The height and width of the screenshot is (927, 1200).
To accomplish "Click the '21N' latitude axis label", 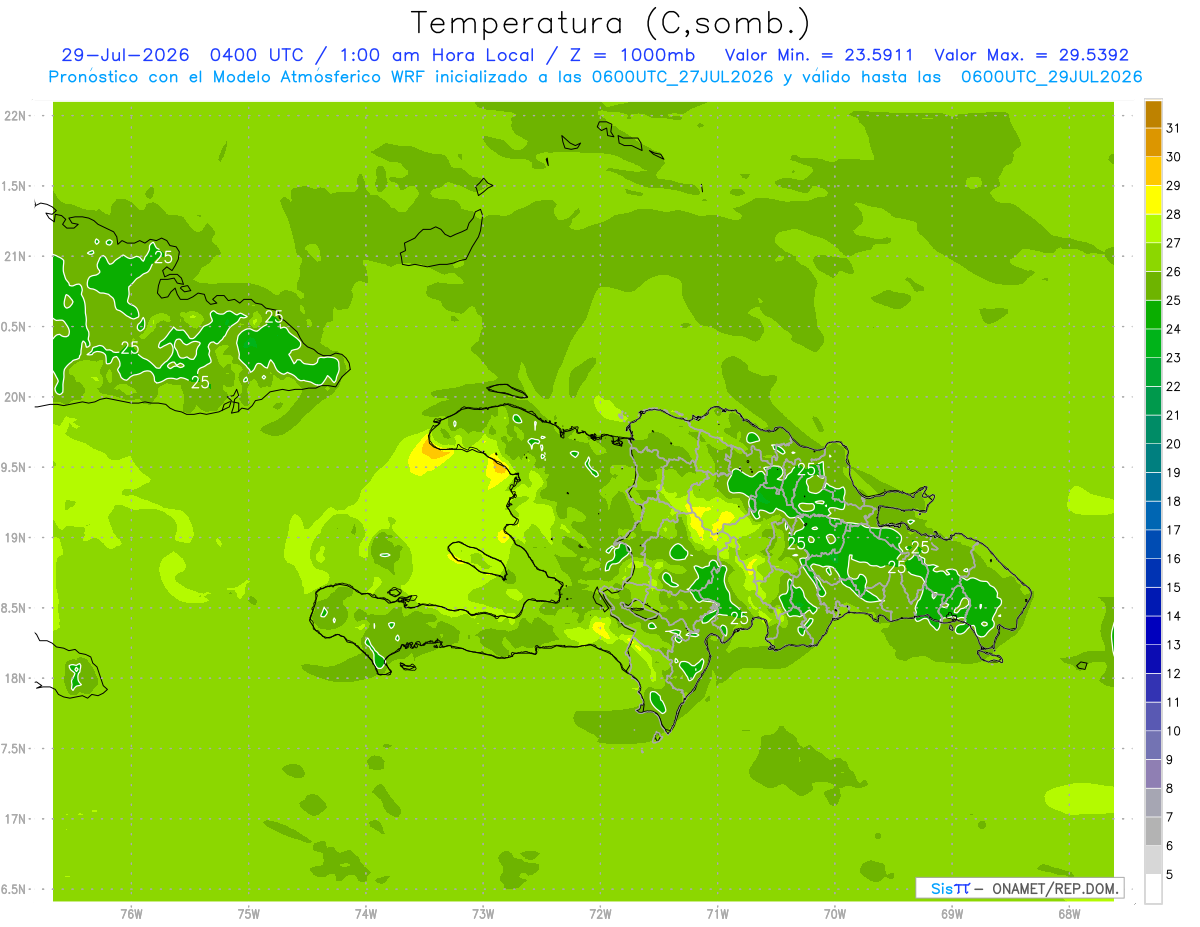I will [17, 256].
